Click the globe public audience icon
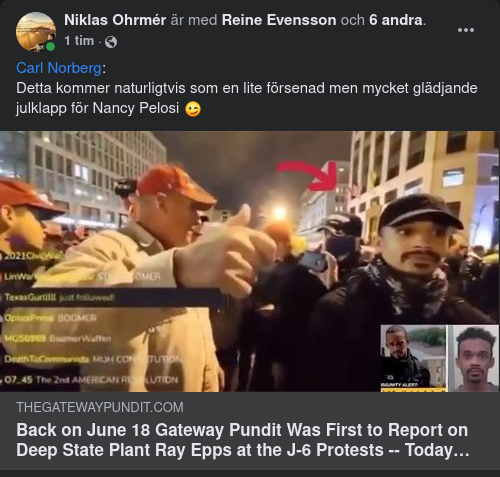This screenshot has width=500, height=477. tap(111, 42)
